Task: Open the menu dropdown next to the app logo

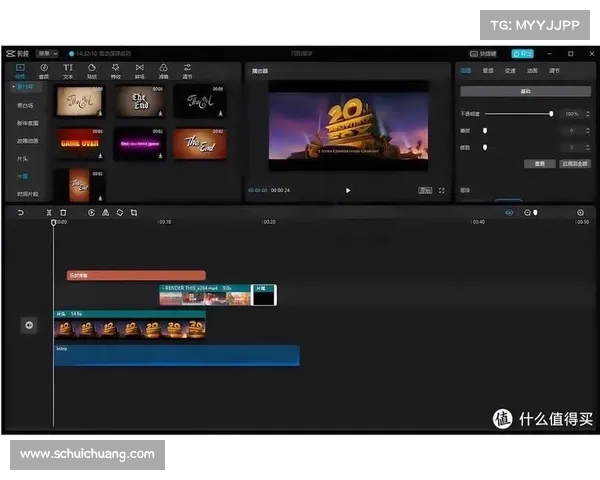Action: (47, 54)
